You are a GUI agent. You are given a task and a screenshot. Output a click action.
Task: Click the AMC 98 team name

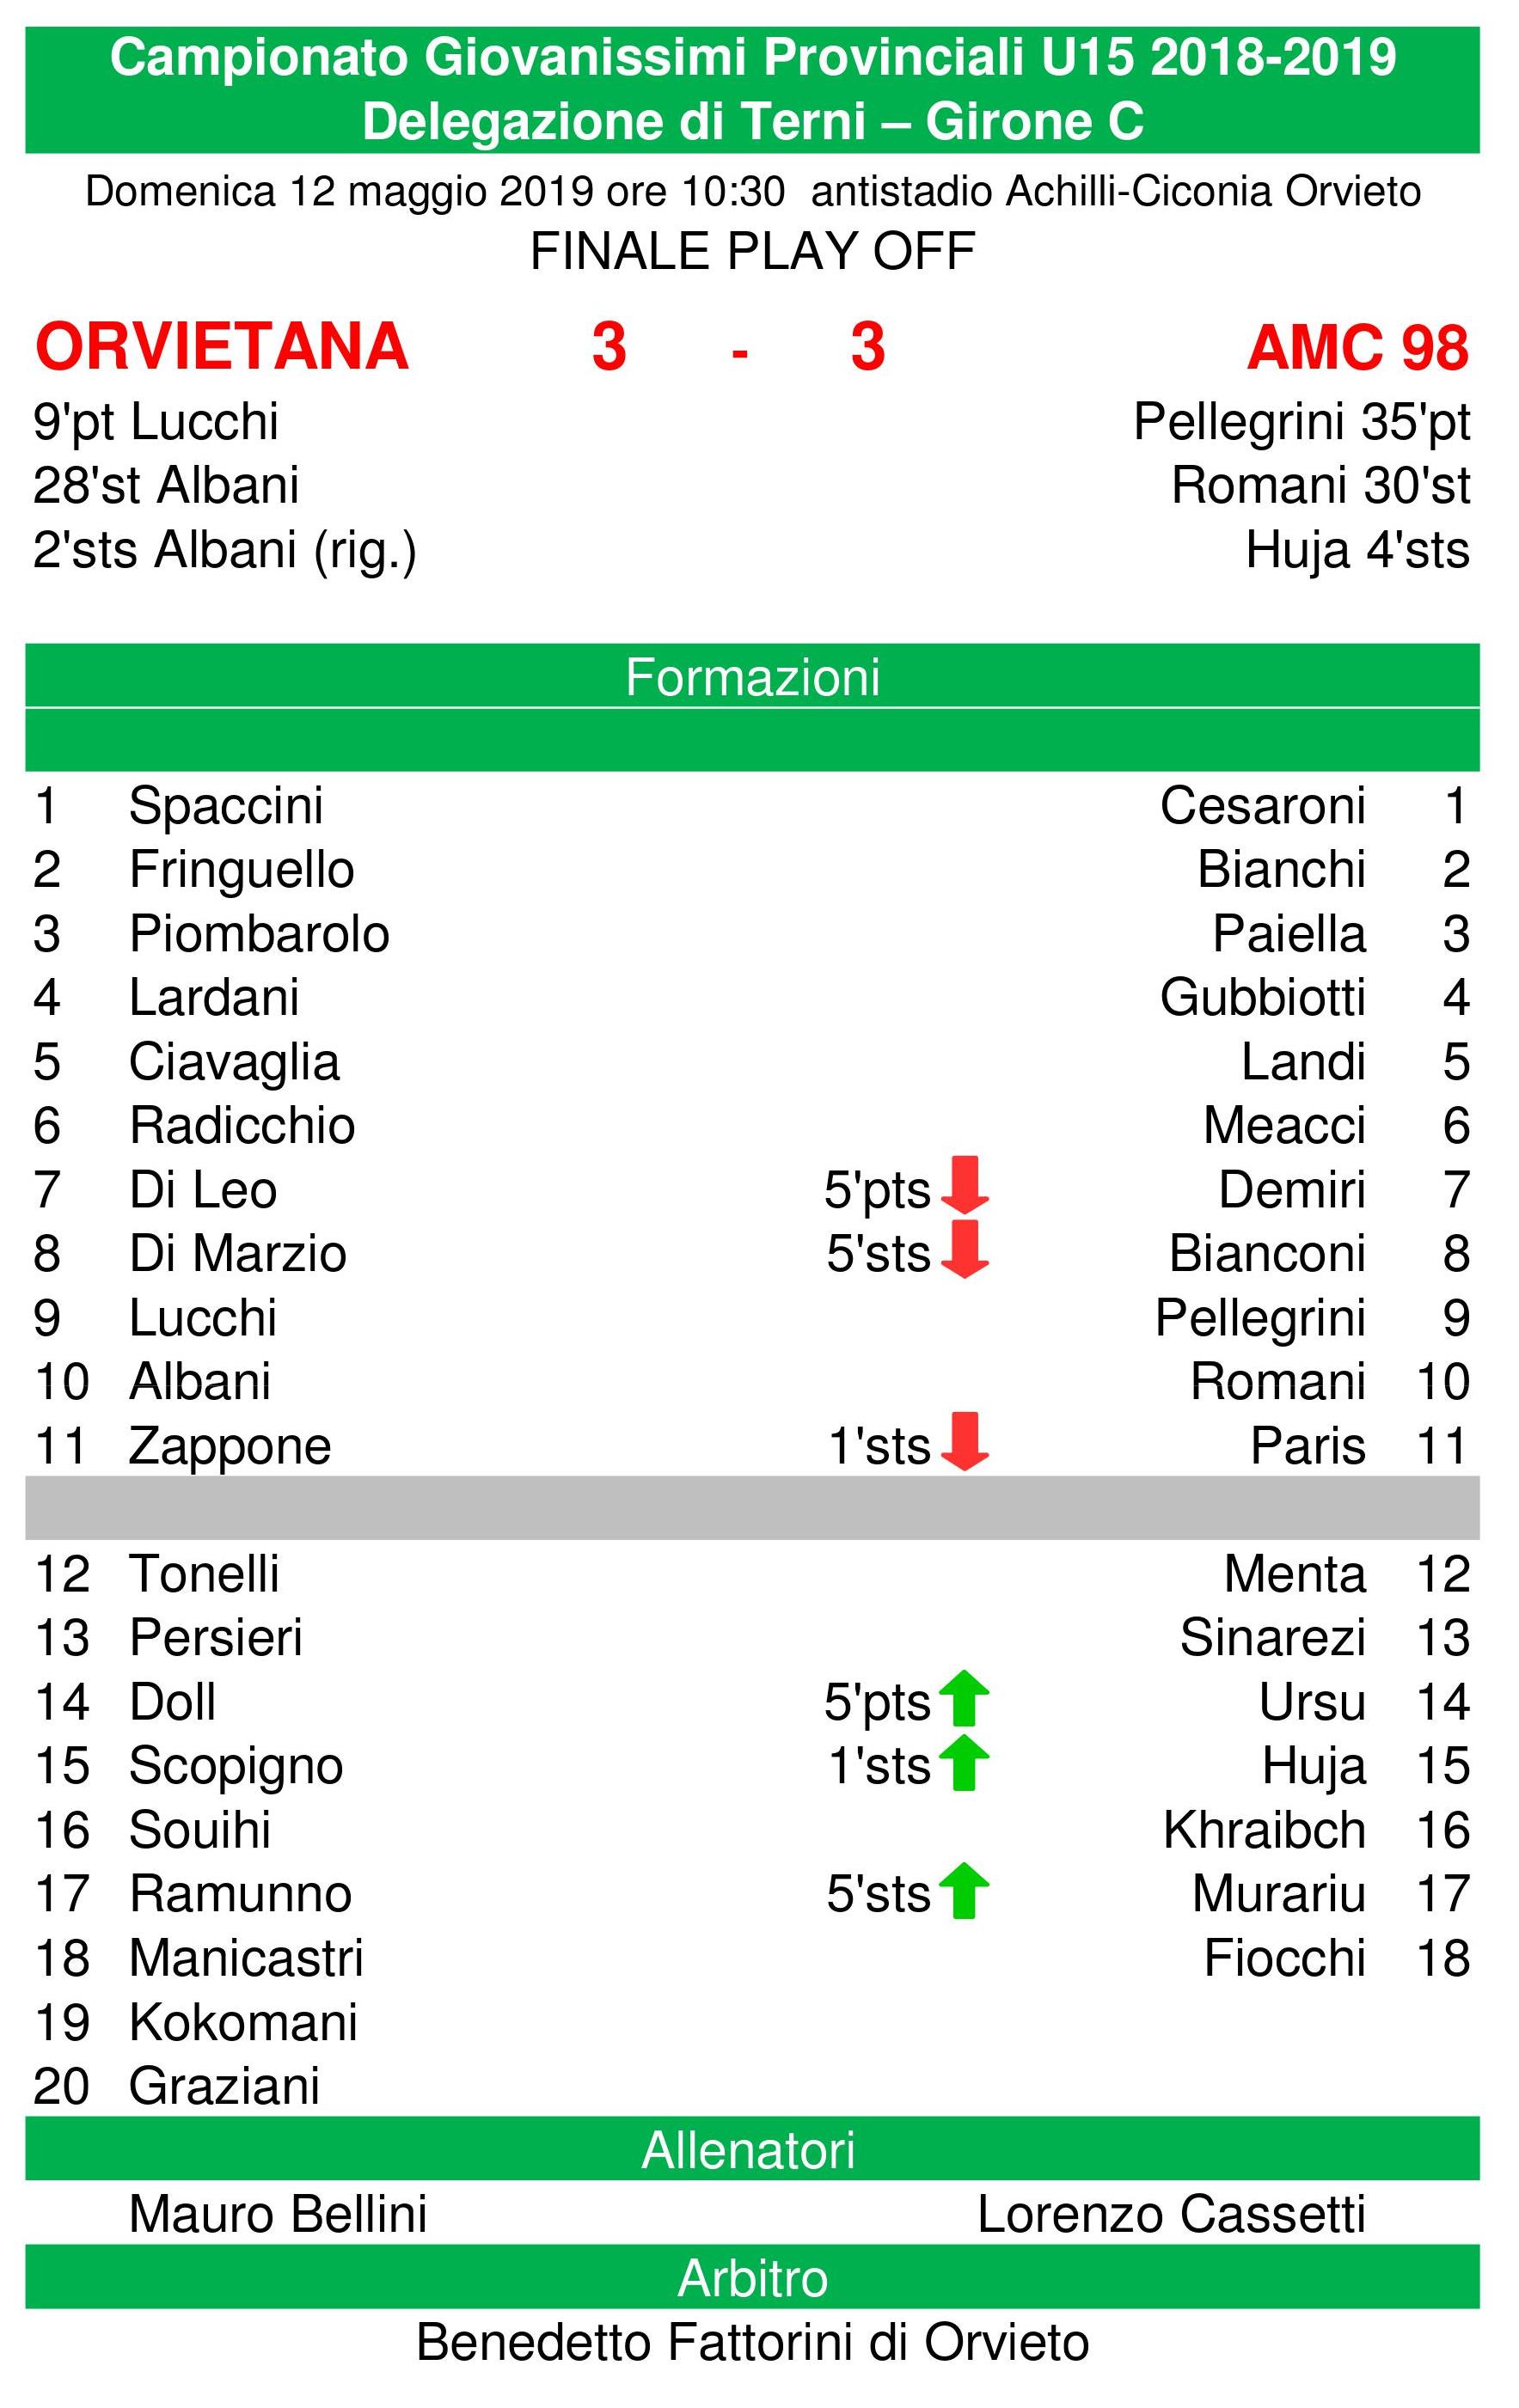click(1357, 348)
